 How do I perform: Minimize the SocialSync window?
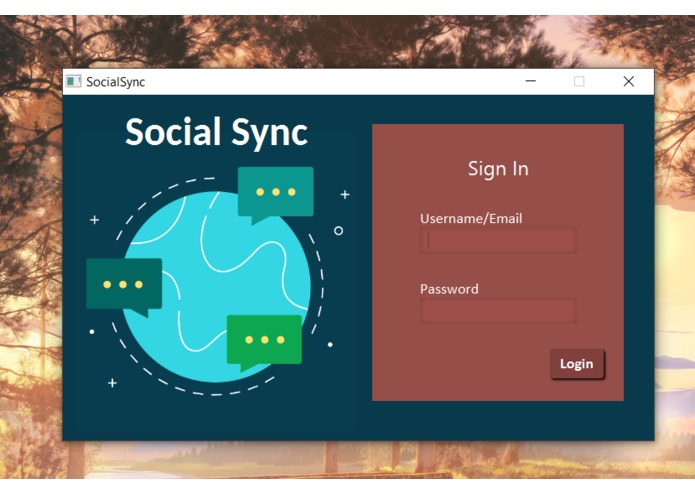pyautogui.click(x=531, y=81)
